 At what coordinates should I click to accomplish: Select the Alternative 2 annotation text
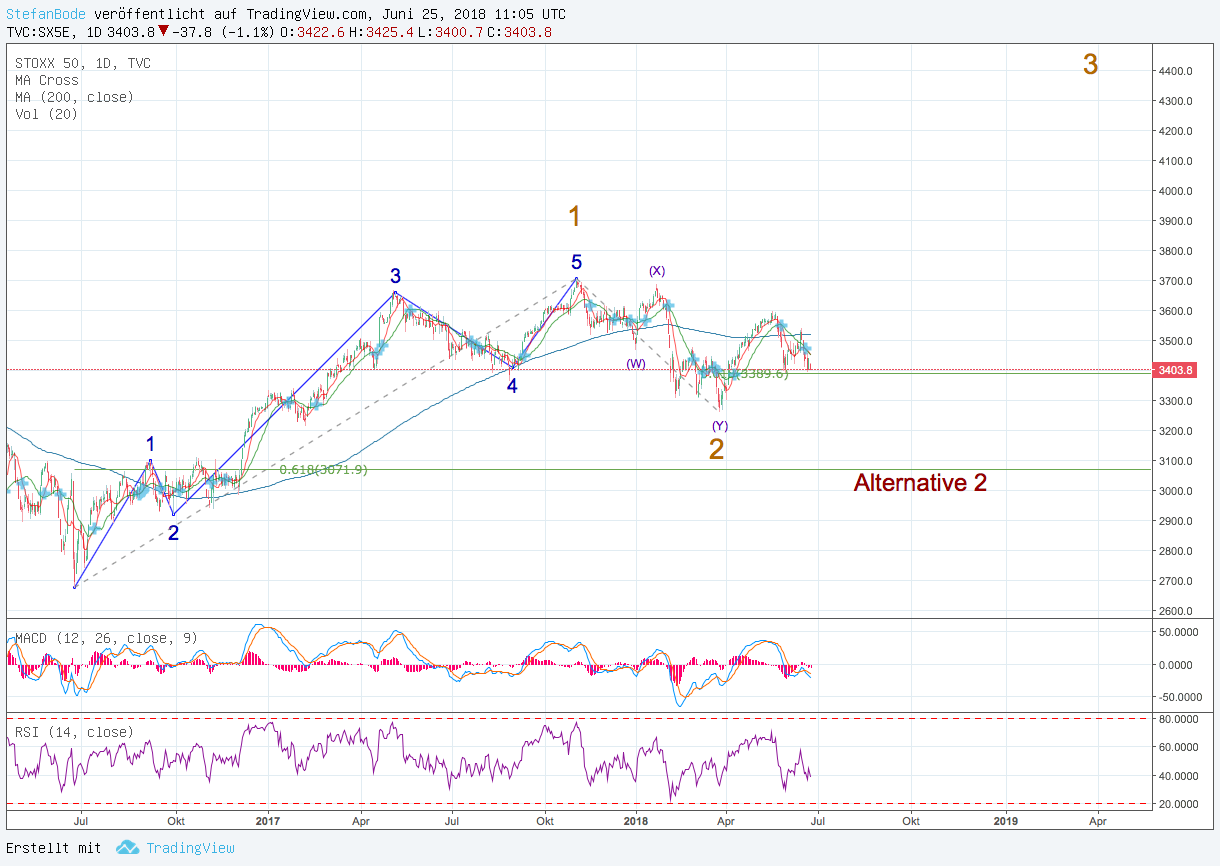(x=920, y=483)
